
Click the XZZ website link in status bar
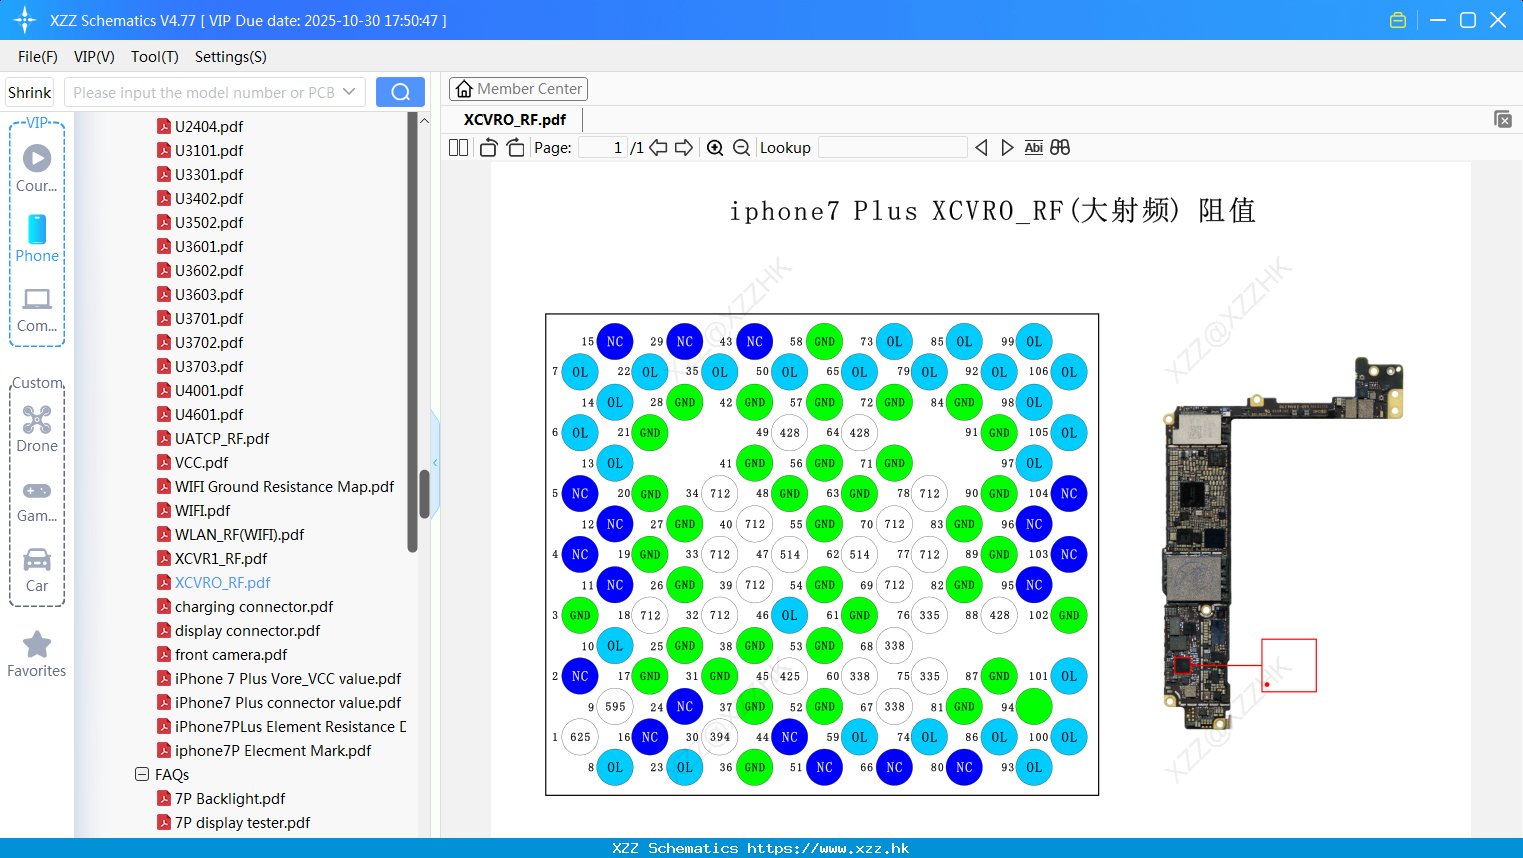pos(828,848)
